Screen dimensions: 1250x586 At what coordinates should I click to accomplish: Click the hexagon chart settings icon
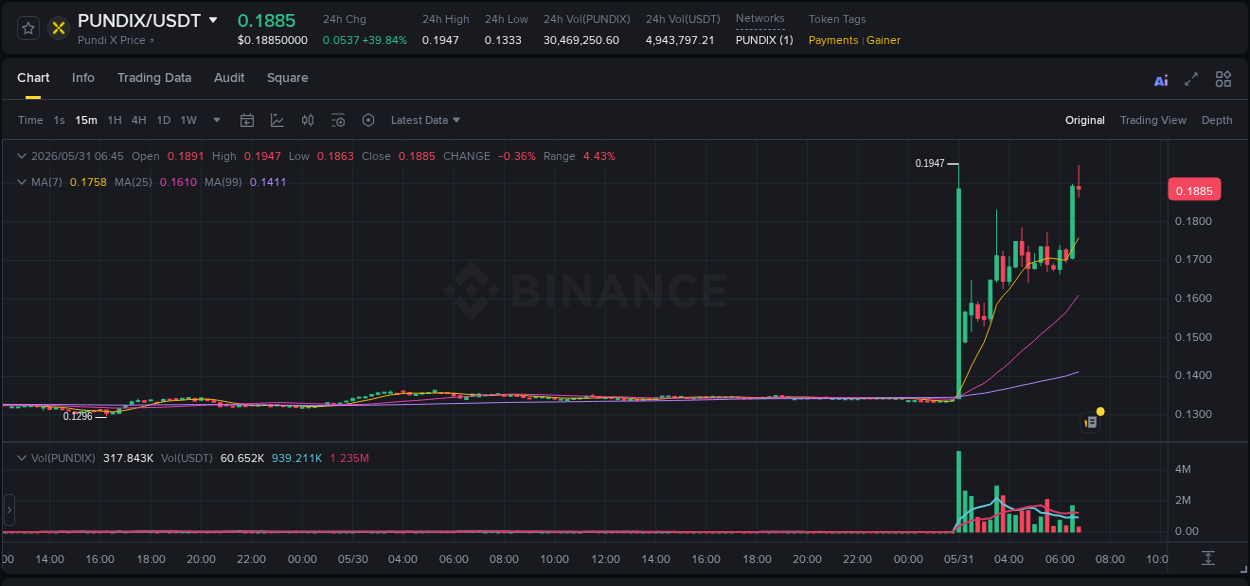point(368,120)
